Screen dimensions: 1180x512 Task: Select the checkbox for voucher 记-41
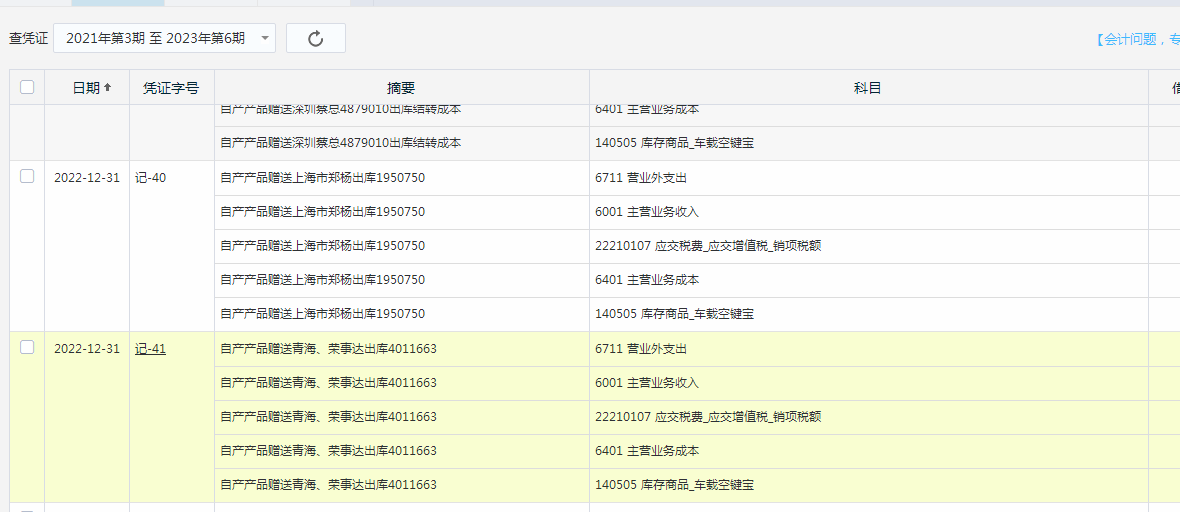coord(27,347)
